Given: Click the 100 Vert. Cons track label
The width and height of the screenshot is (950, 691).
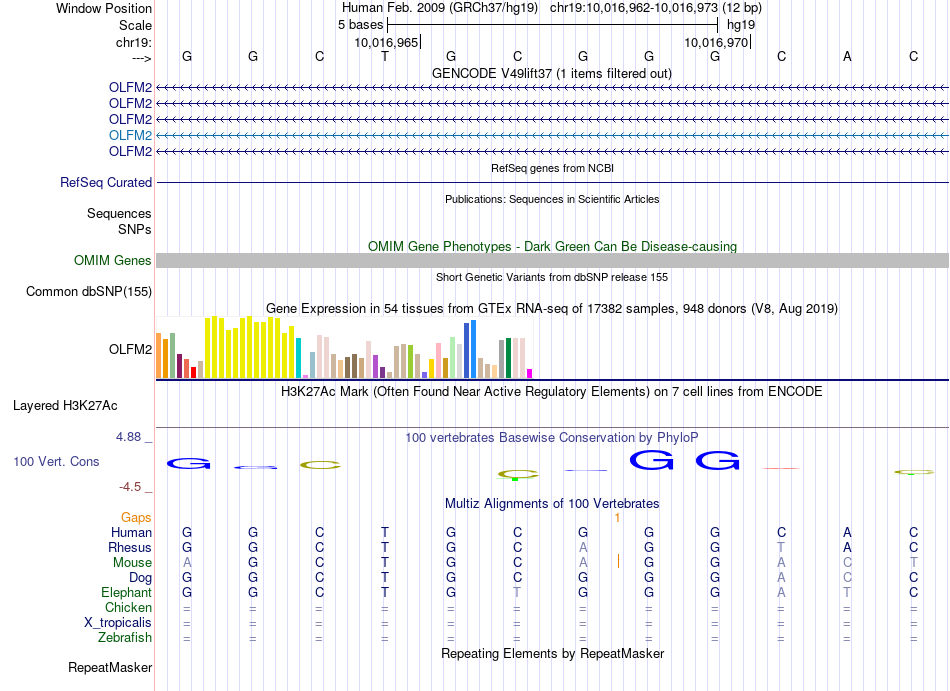Looking at the screenshot, I should 56,461.
